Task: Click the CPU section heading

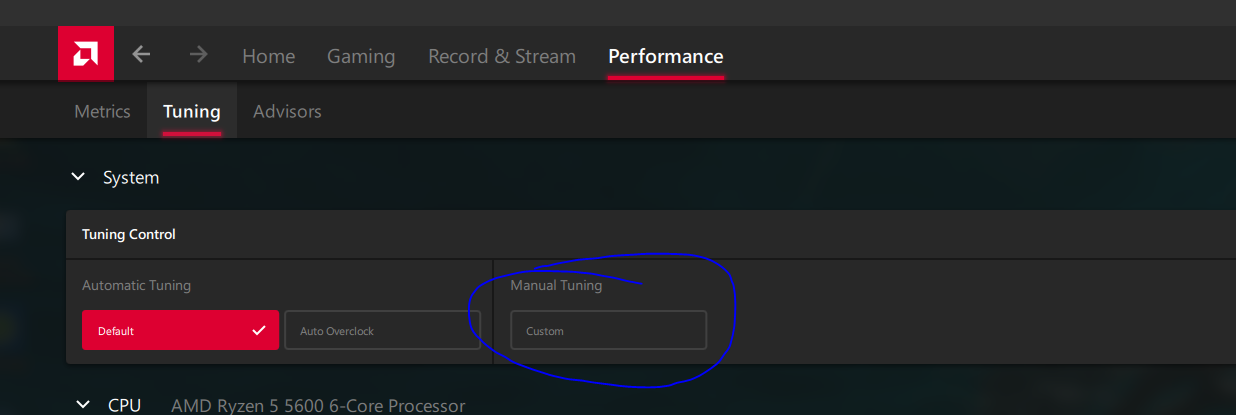Action: point(124,405)
